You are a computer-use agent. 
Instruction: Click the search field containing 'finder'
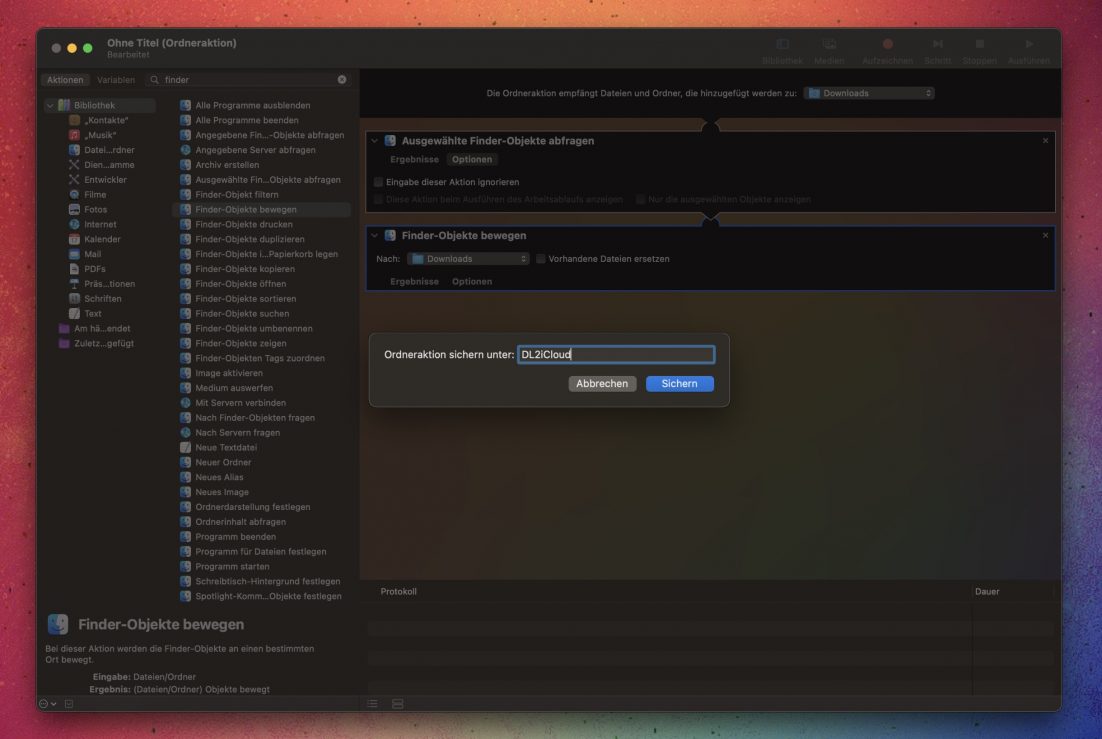pyautogui.click(x=248, y=79)
